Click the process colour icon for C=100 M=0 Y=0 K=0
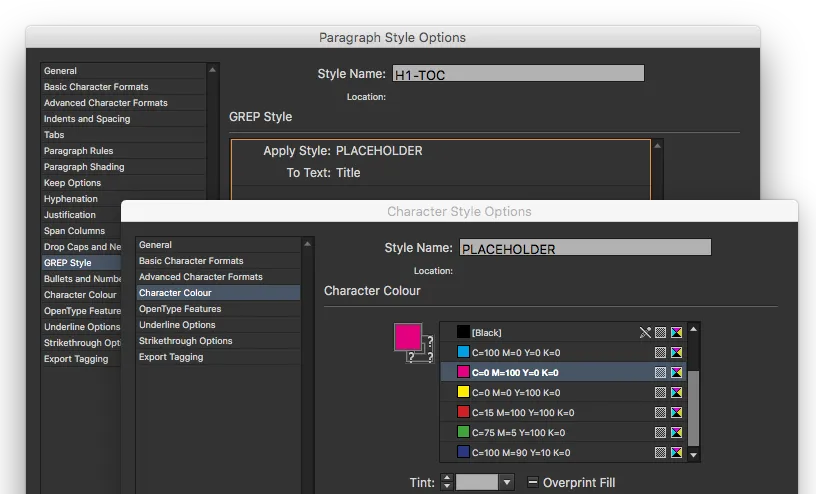The image size is (816, 494). point(660,352)
